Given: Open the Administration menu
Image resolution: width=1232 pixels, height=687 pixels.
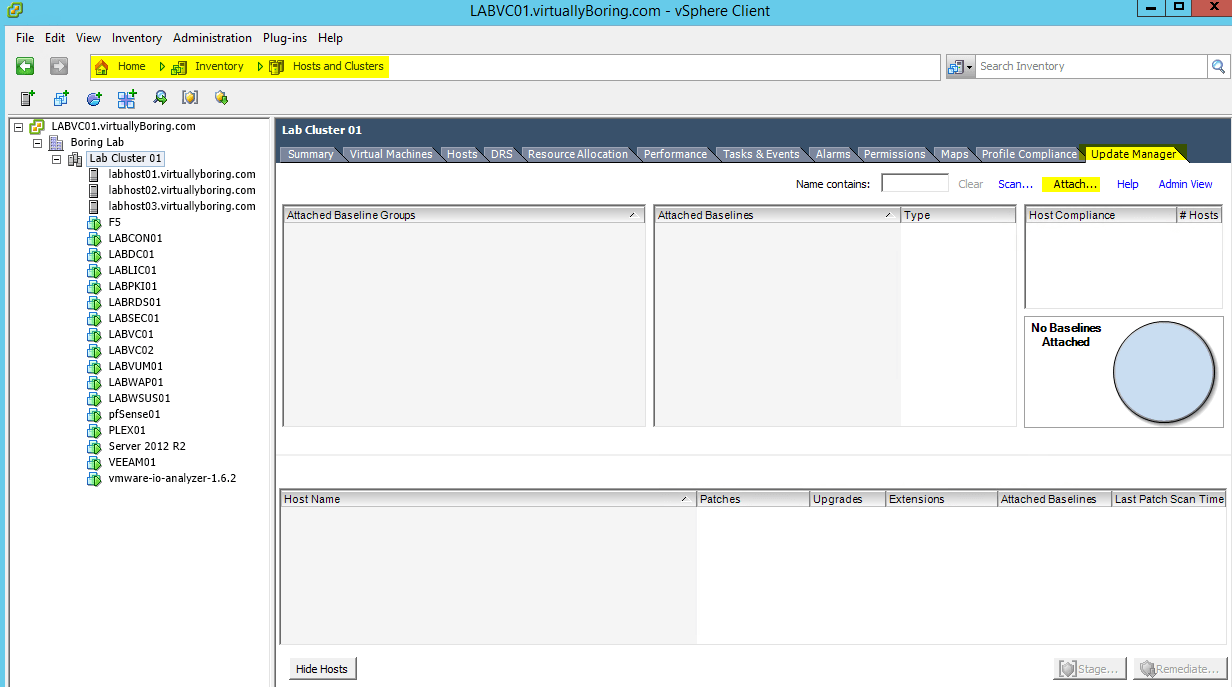Looking at the screenshot, I should (x=212, y=38).
